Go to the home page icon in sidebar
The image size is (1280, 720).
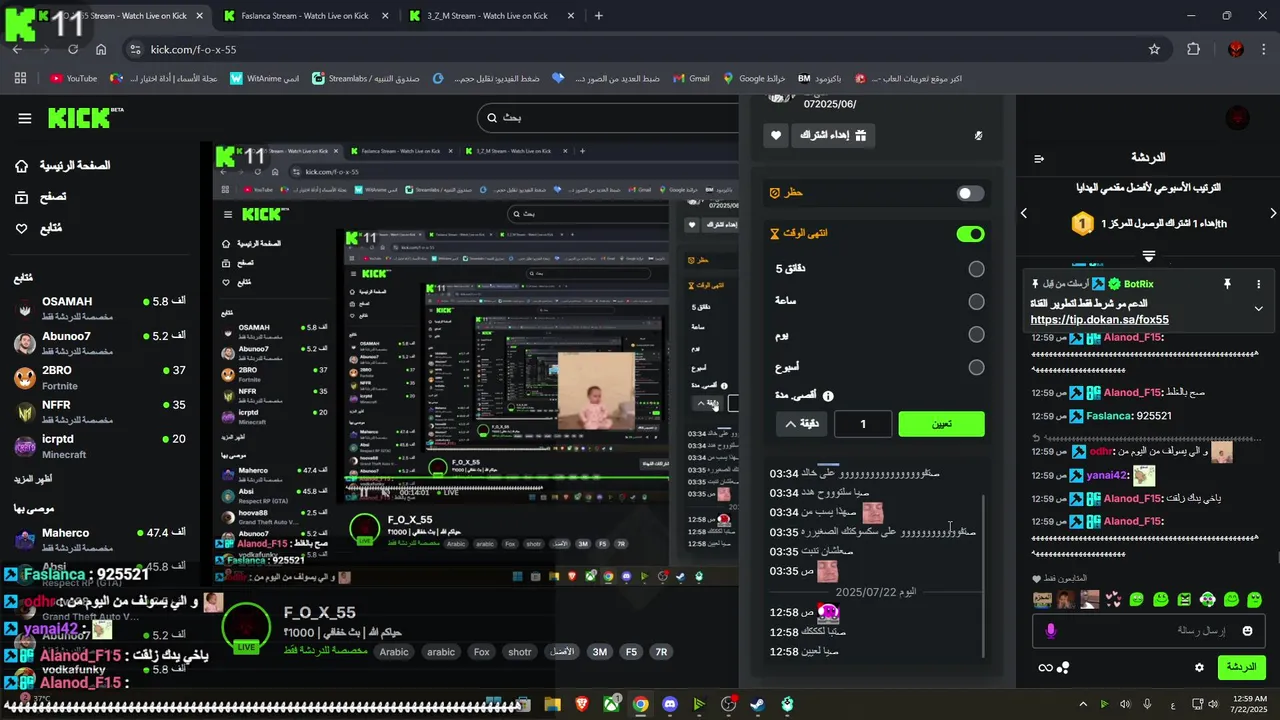coord(22,165)
